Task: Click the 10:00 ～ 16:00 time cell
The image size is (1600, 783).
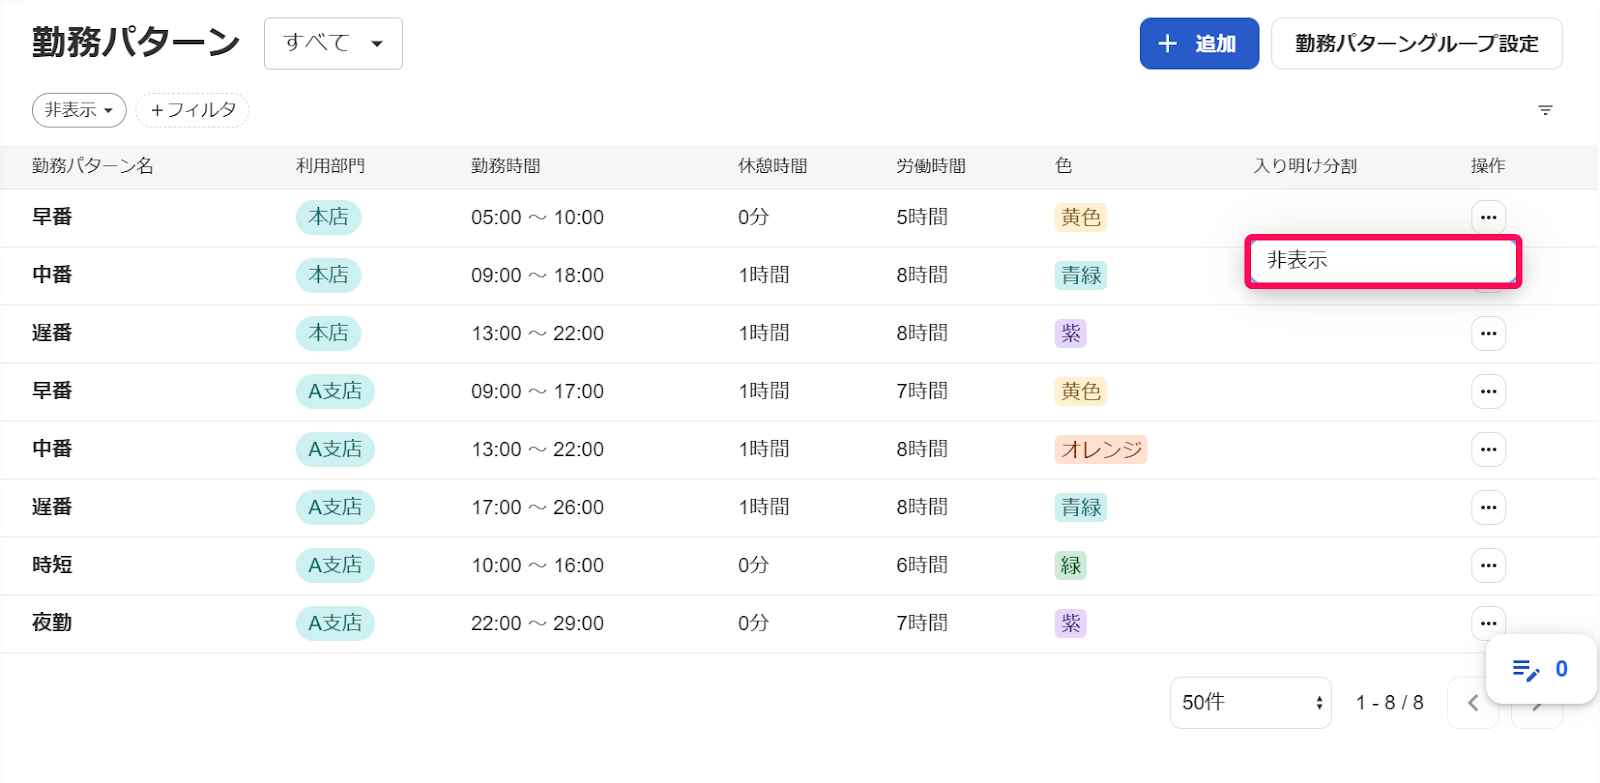Action: coord(537,565)
